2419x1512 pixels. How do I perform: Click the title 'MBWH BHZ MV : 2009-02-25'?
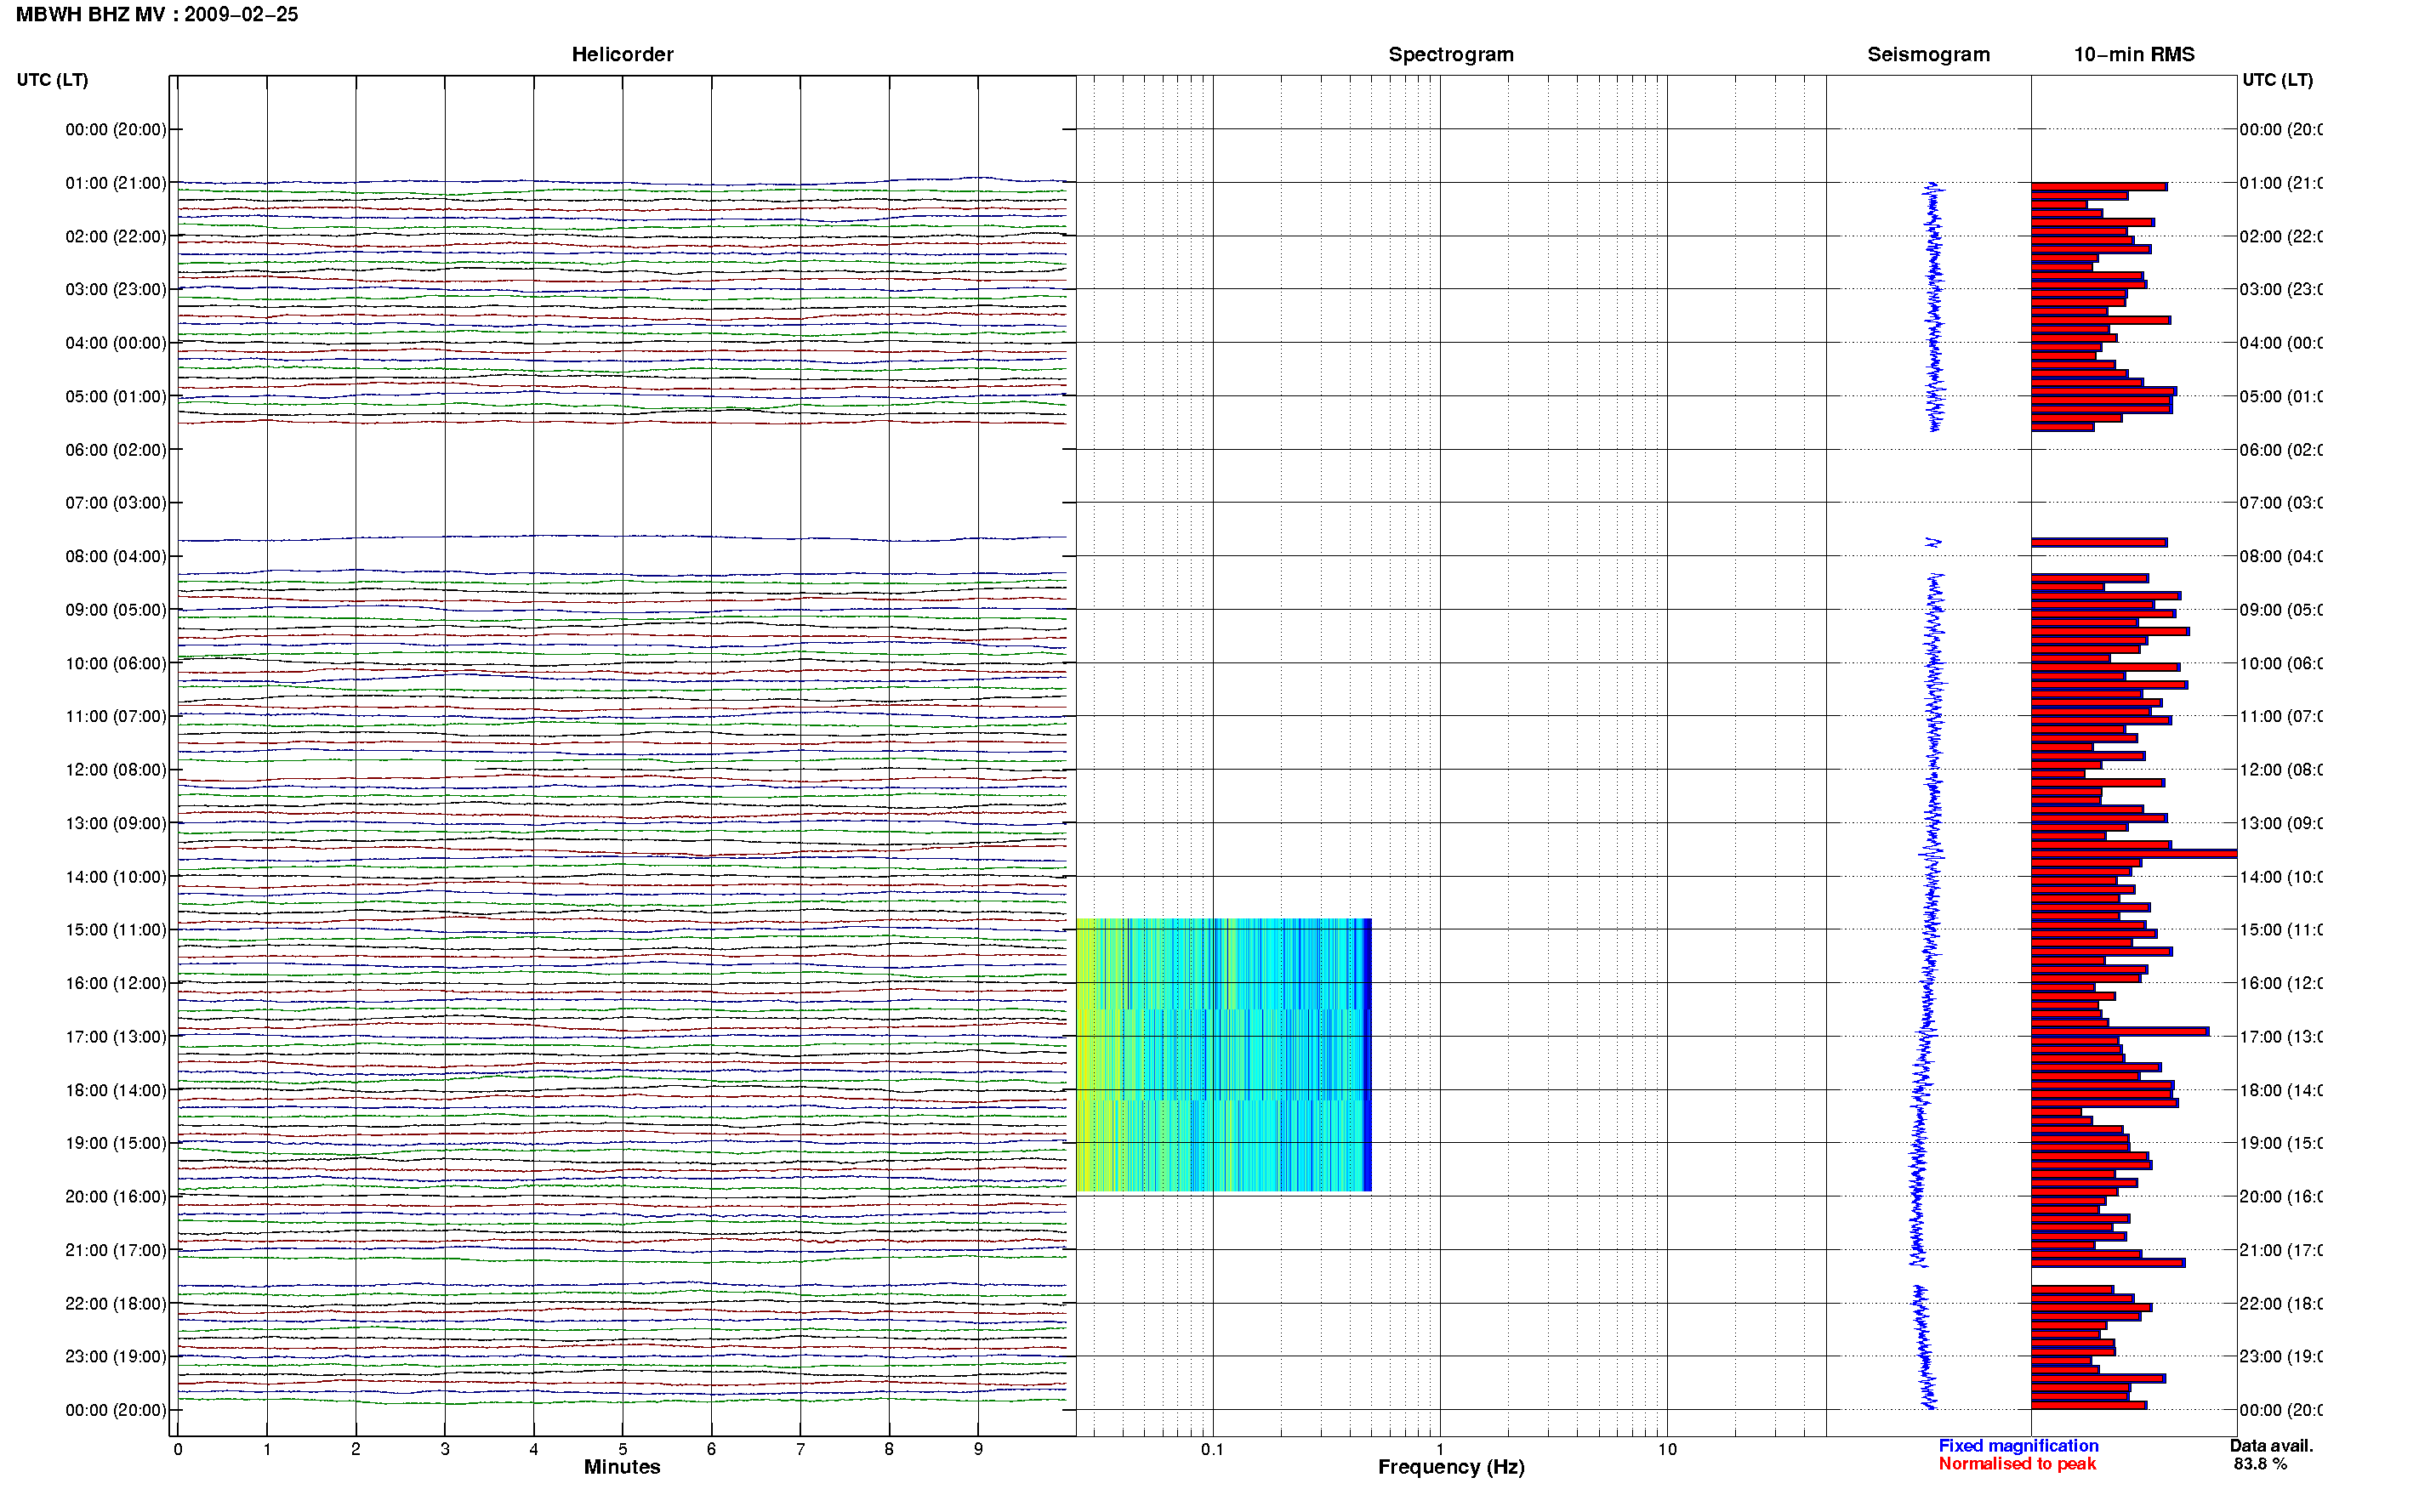[x=157, y=15]
